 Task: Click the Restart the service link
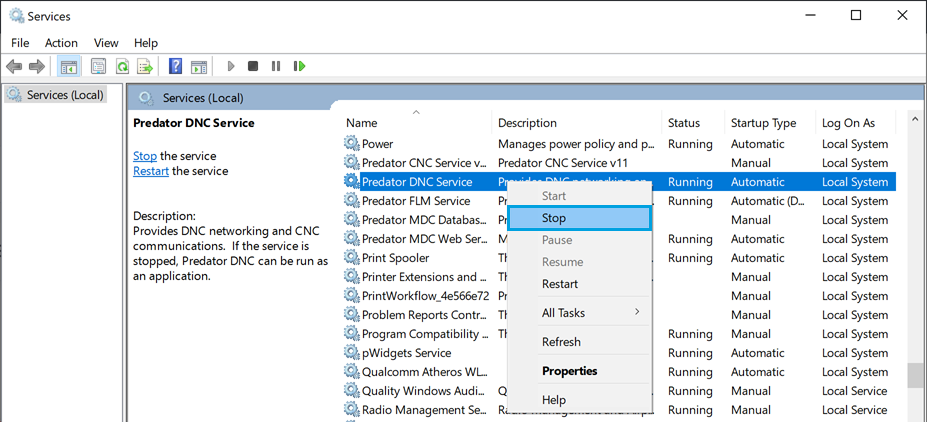pyautogui.click(x=151, y=171)
